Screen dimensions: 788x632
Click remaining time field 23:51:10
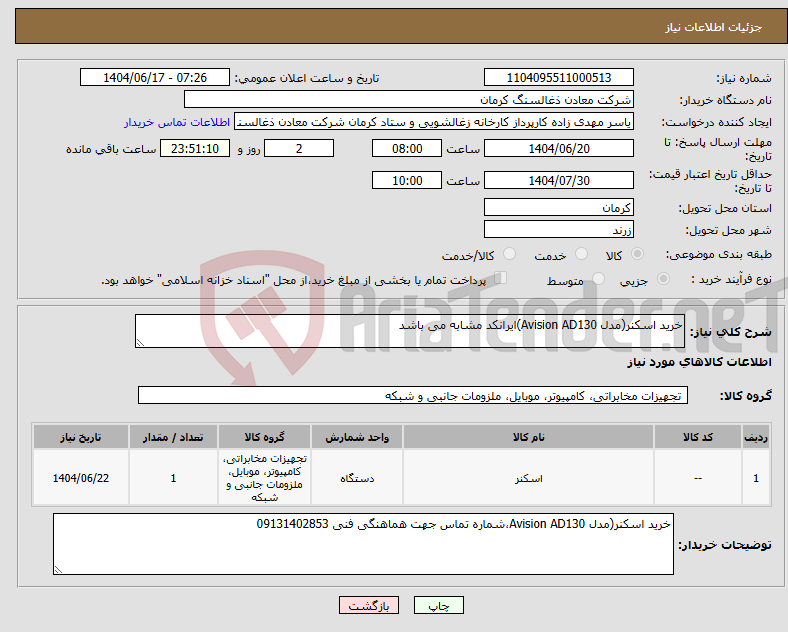point(195,149)
